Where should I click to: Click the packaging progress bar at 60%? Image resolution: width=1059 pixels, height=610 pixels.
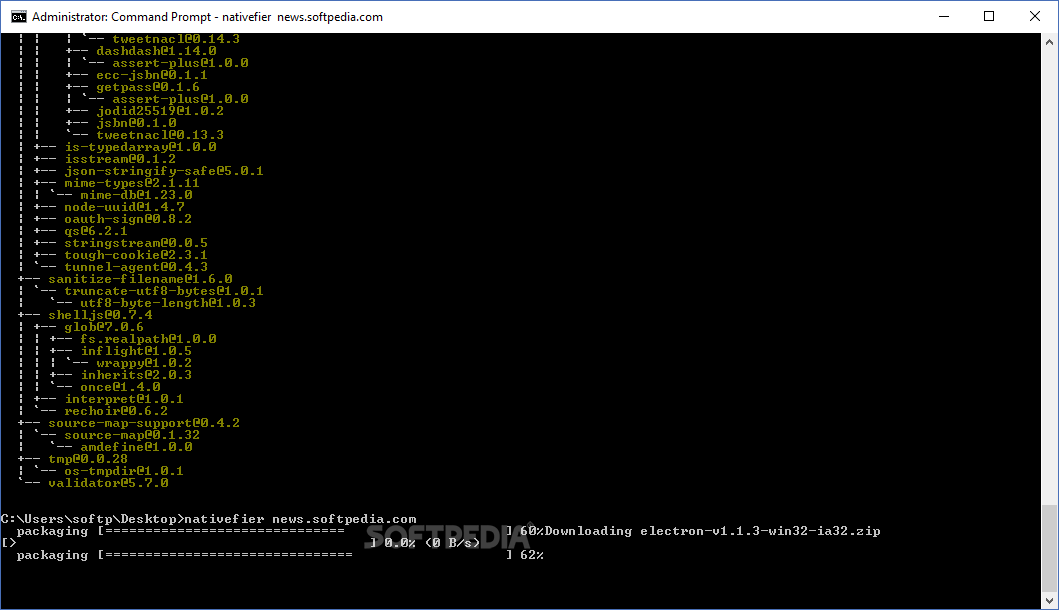(x=280, y=532)
